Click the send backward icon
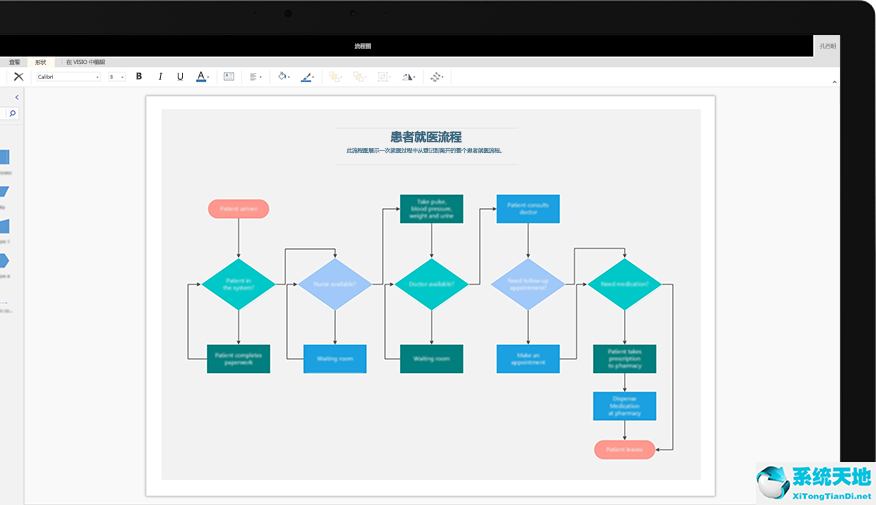The image size is (876, 505). (x=359, y=77)
